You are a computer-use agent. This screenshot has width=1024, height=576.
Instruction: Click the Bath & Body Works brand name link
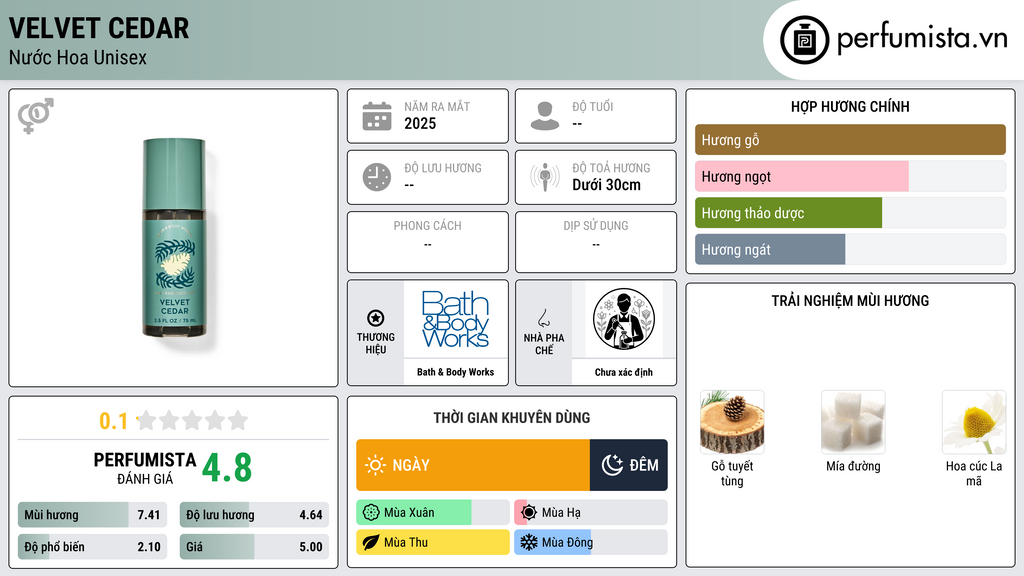pyautogui.click(x=455, y=372)
